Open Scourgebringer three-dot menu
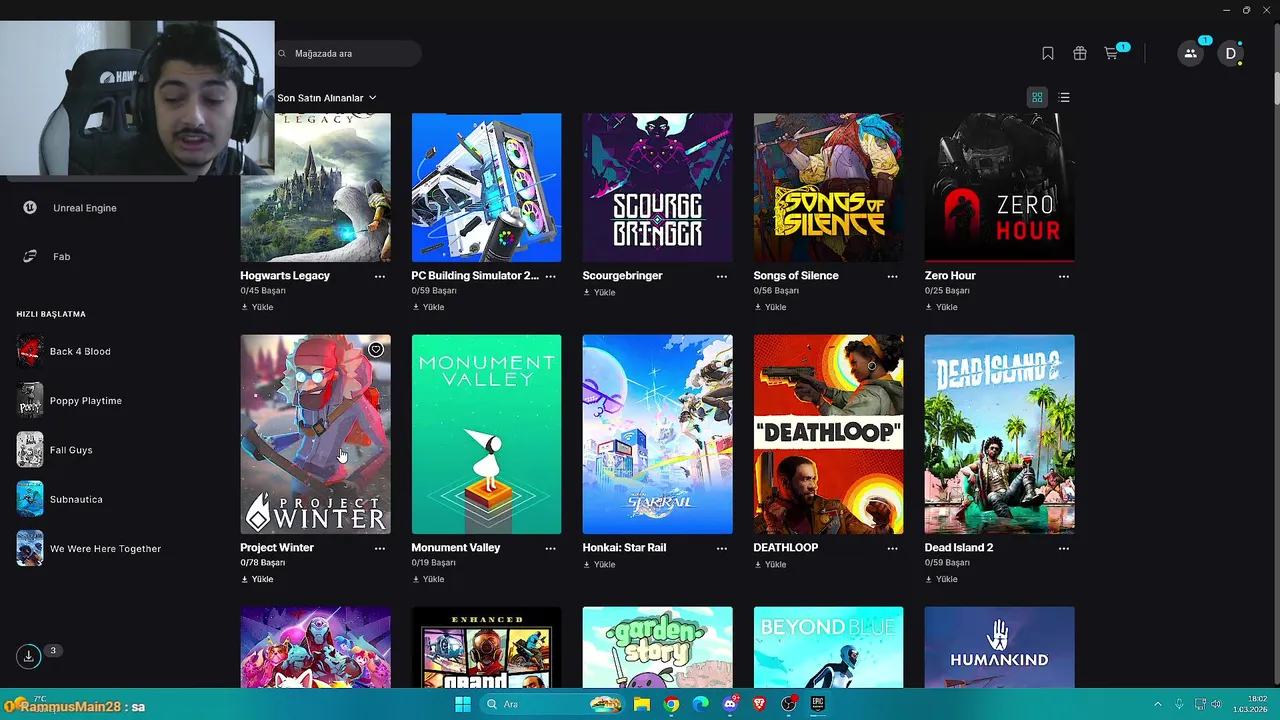This screenshot has height=720, width=1280. click(x=722, y=276)
